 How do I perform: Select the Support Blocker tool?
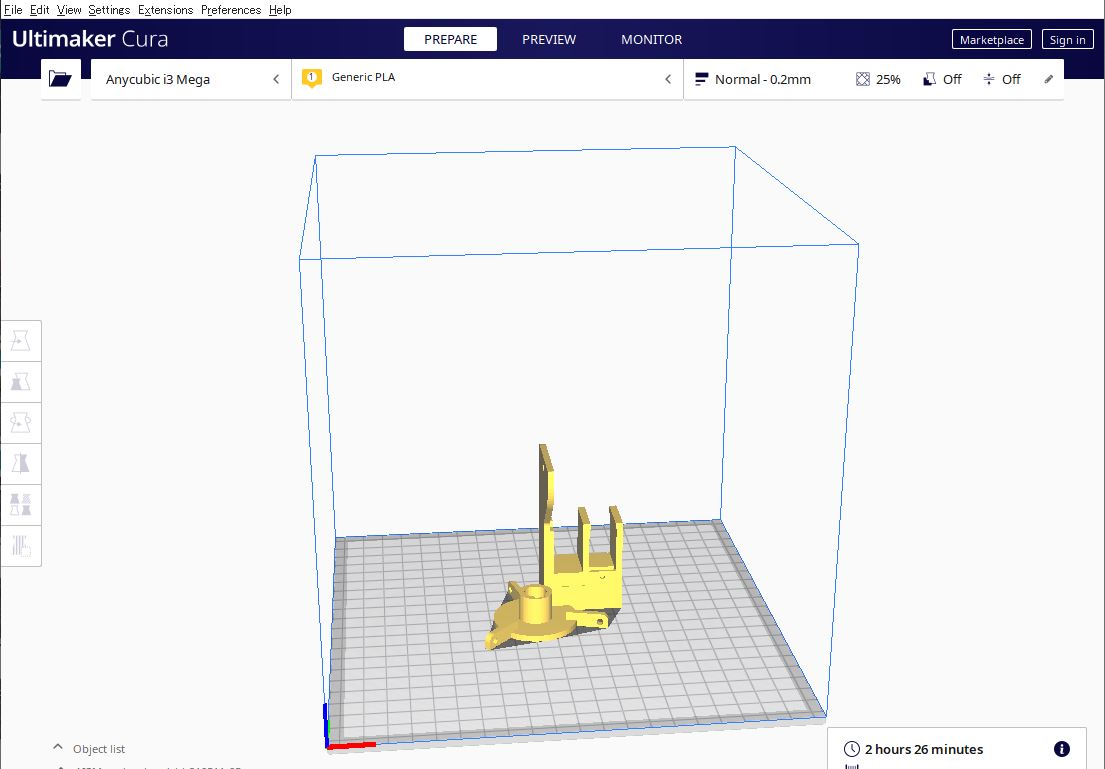pos(21,545)
